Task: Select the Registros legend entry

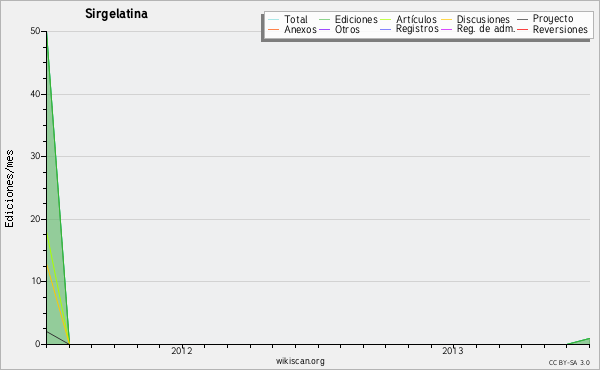Action: [x=409, y=29]
